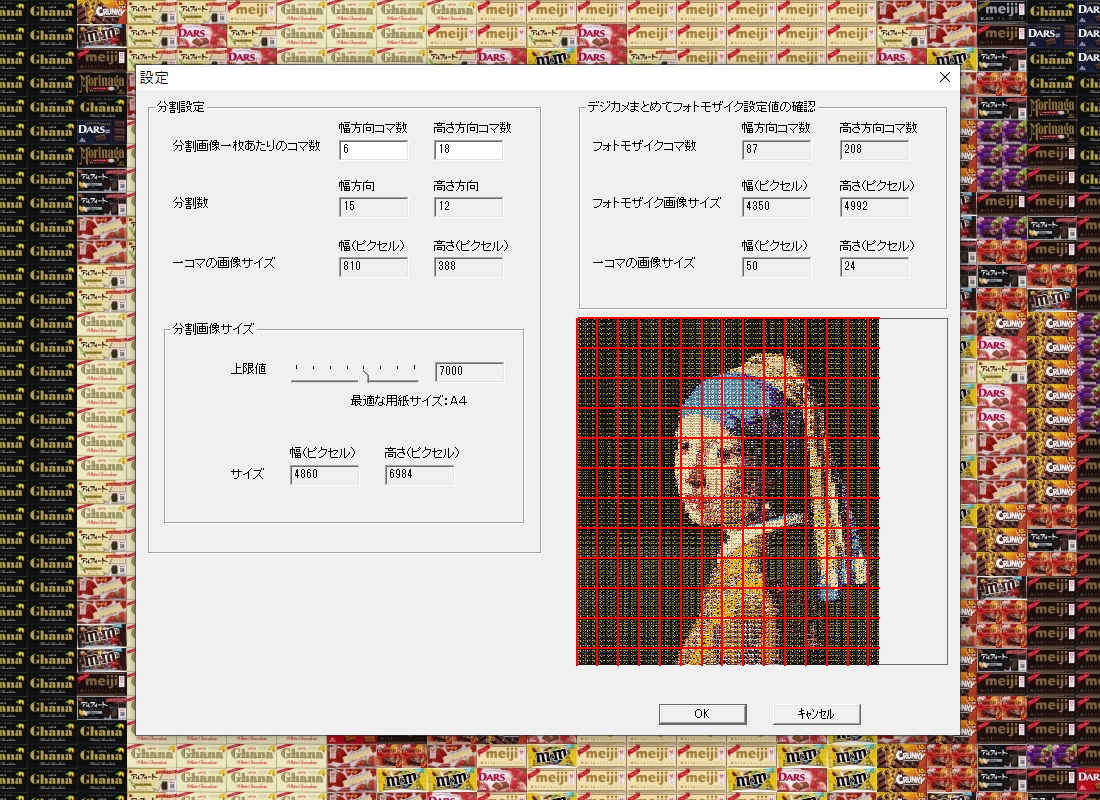Click the 分割数 label

[190, 203]
